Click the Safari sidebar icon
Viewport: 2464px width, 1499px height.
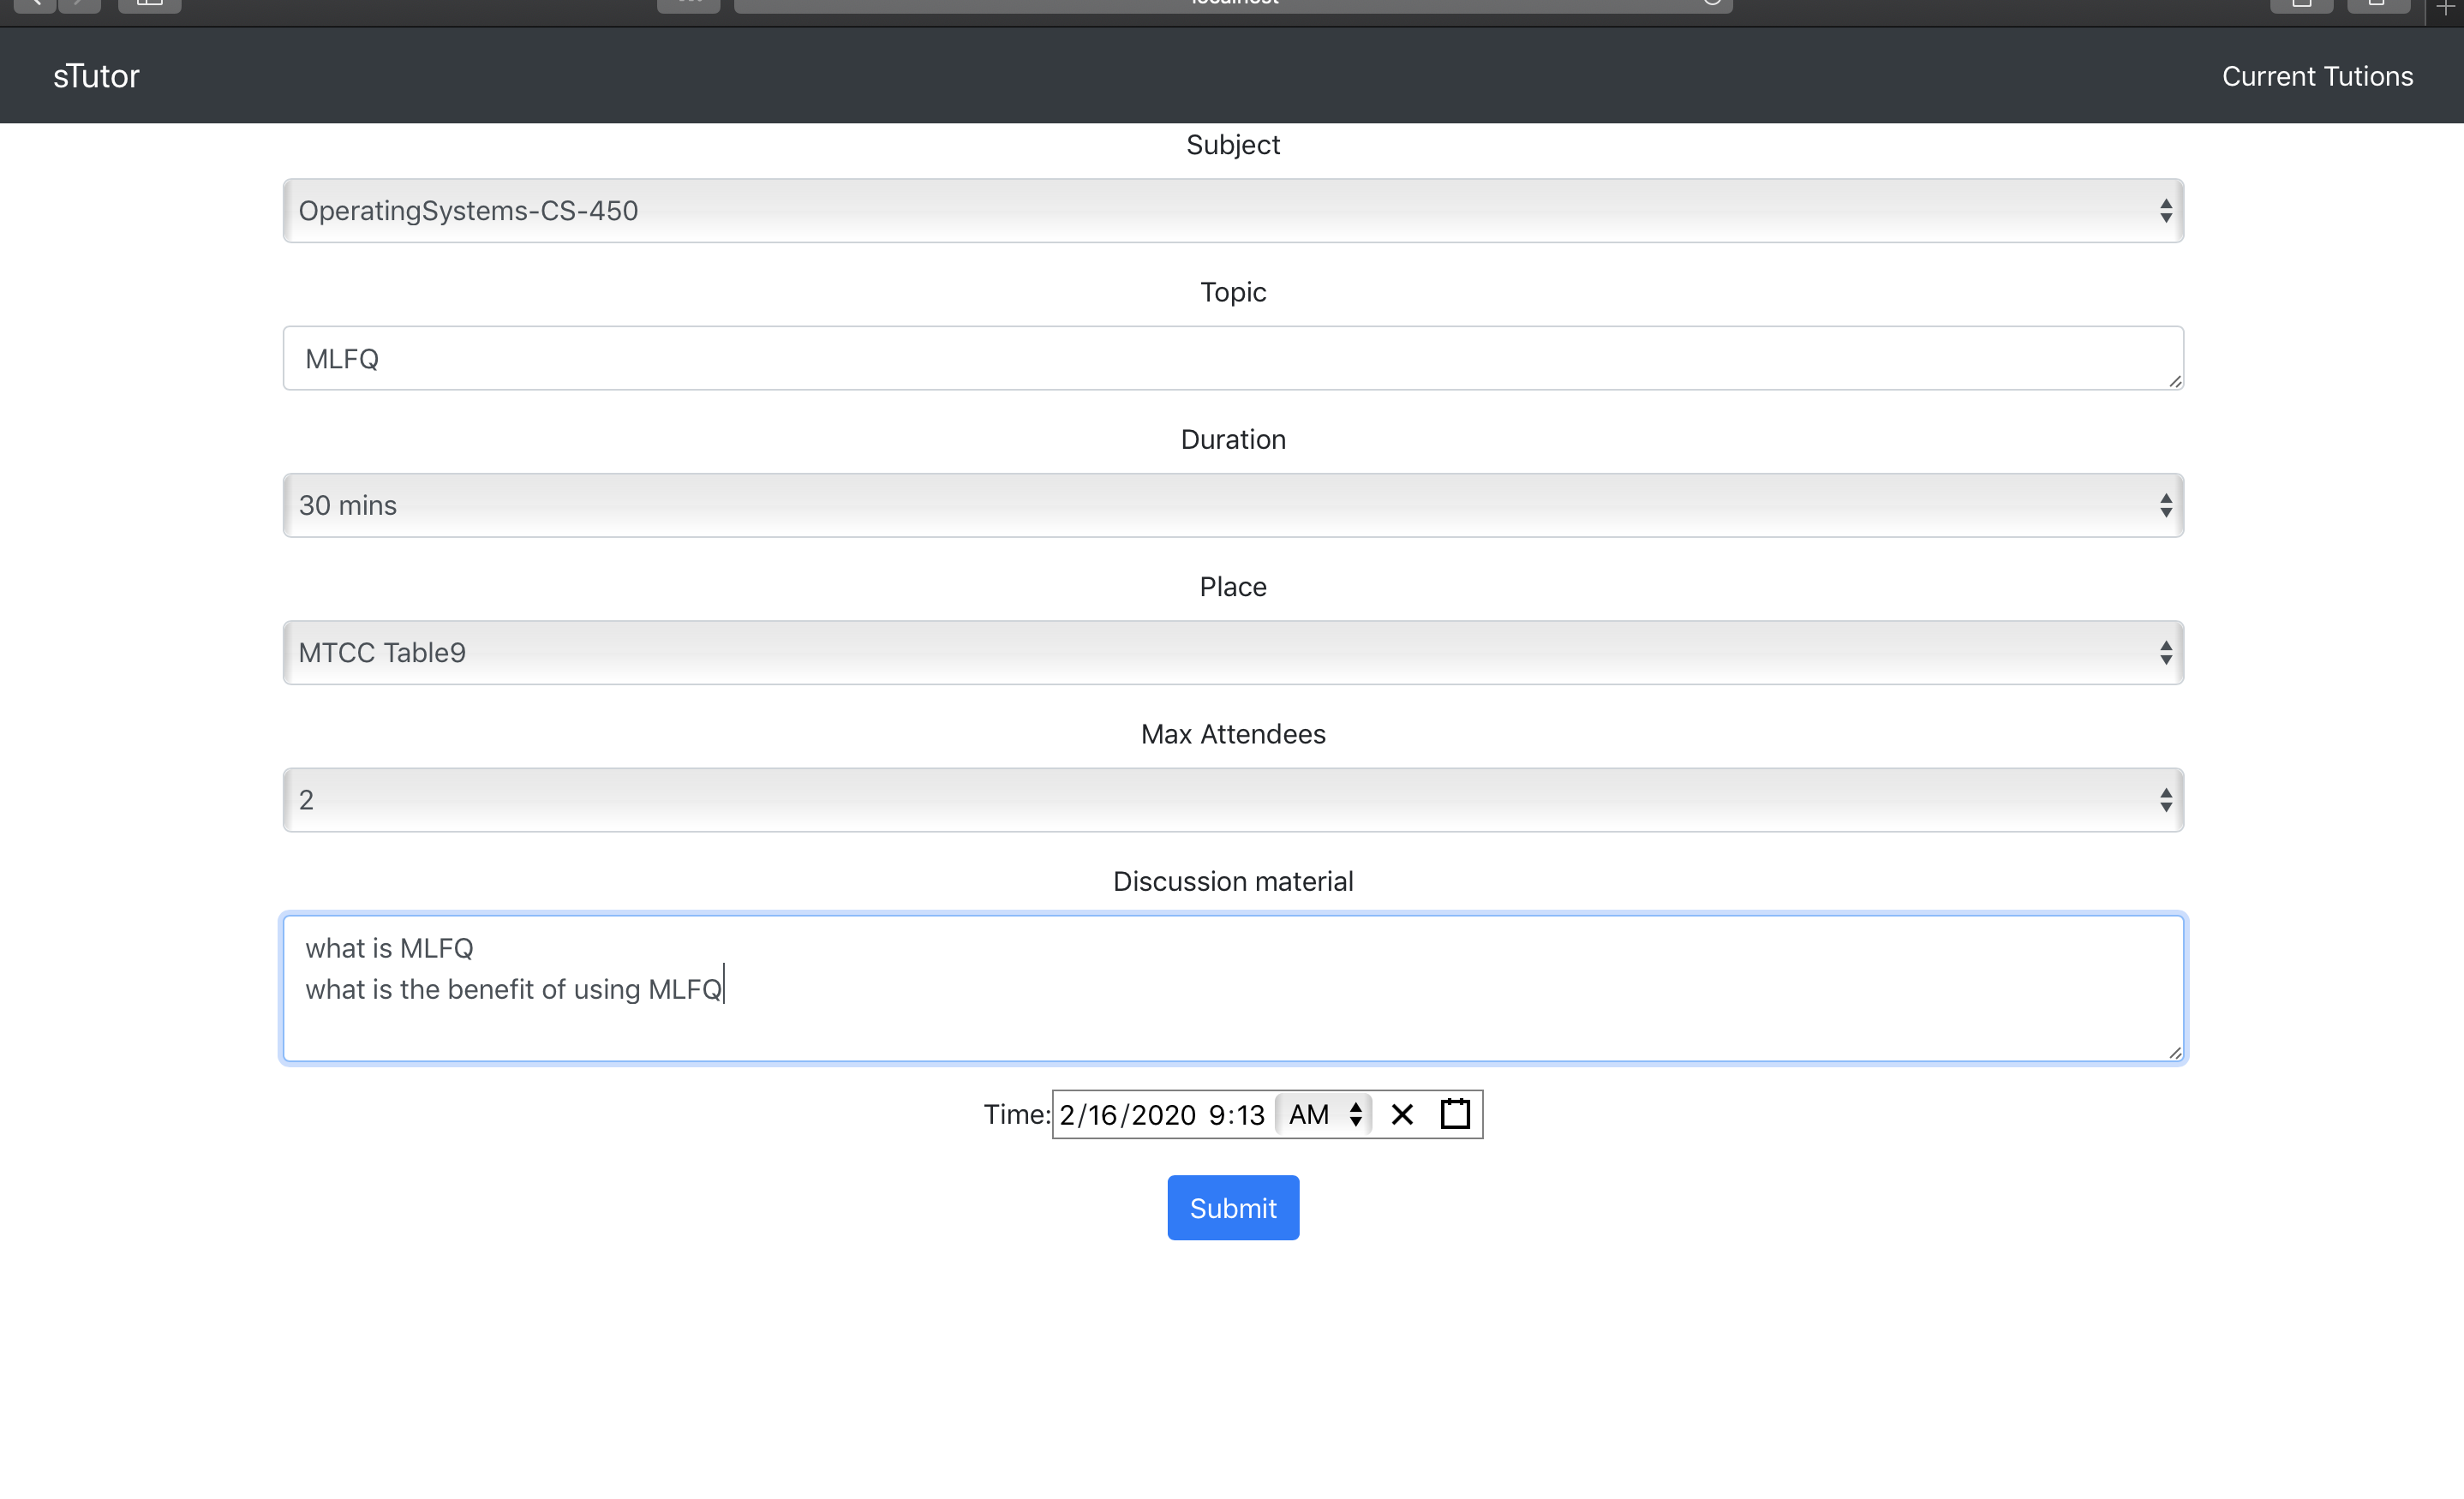[x=149, y=5]
